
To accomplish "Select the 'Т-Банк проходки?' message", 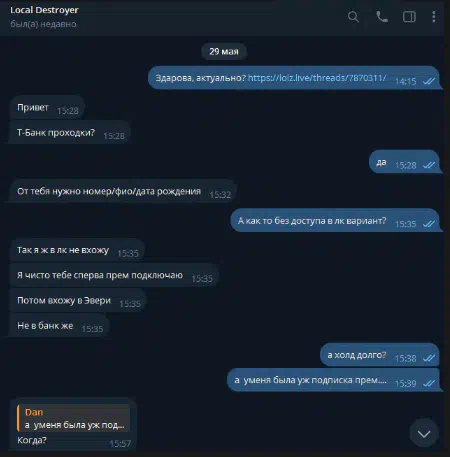I will 69,133.
